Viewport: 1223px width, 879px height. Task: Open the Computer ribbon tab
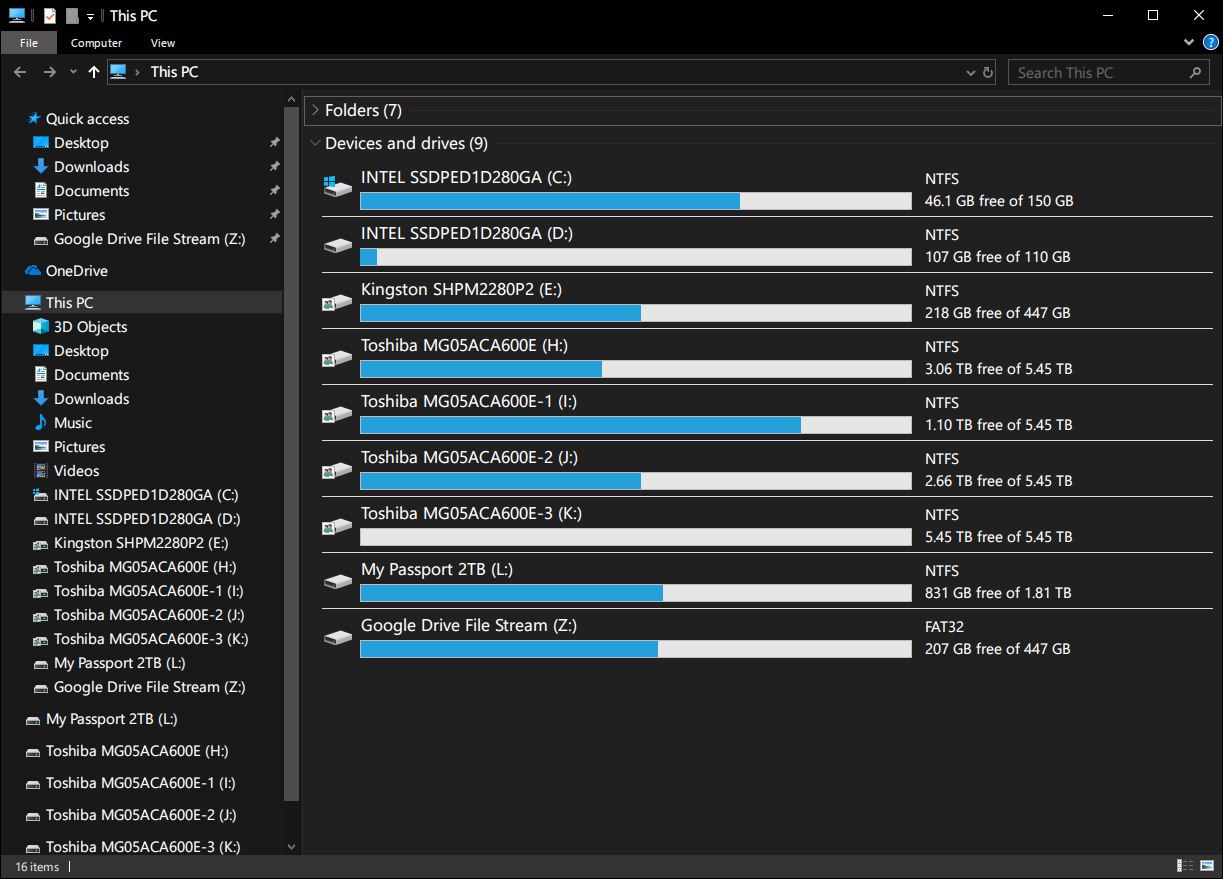pyautogui.click(x=96, y=43)
